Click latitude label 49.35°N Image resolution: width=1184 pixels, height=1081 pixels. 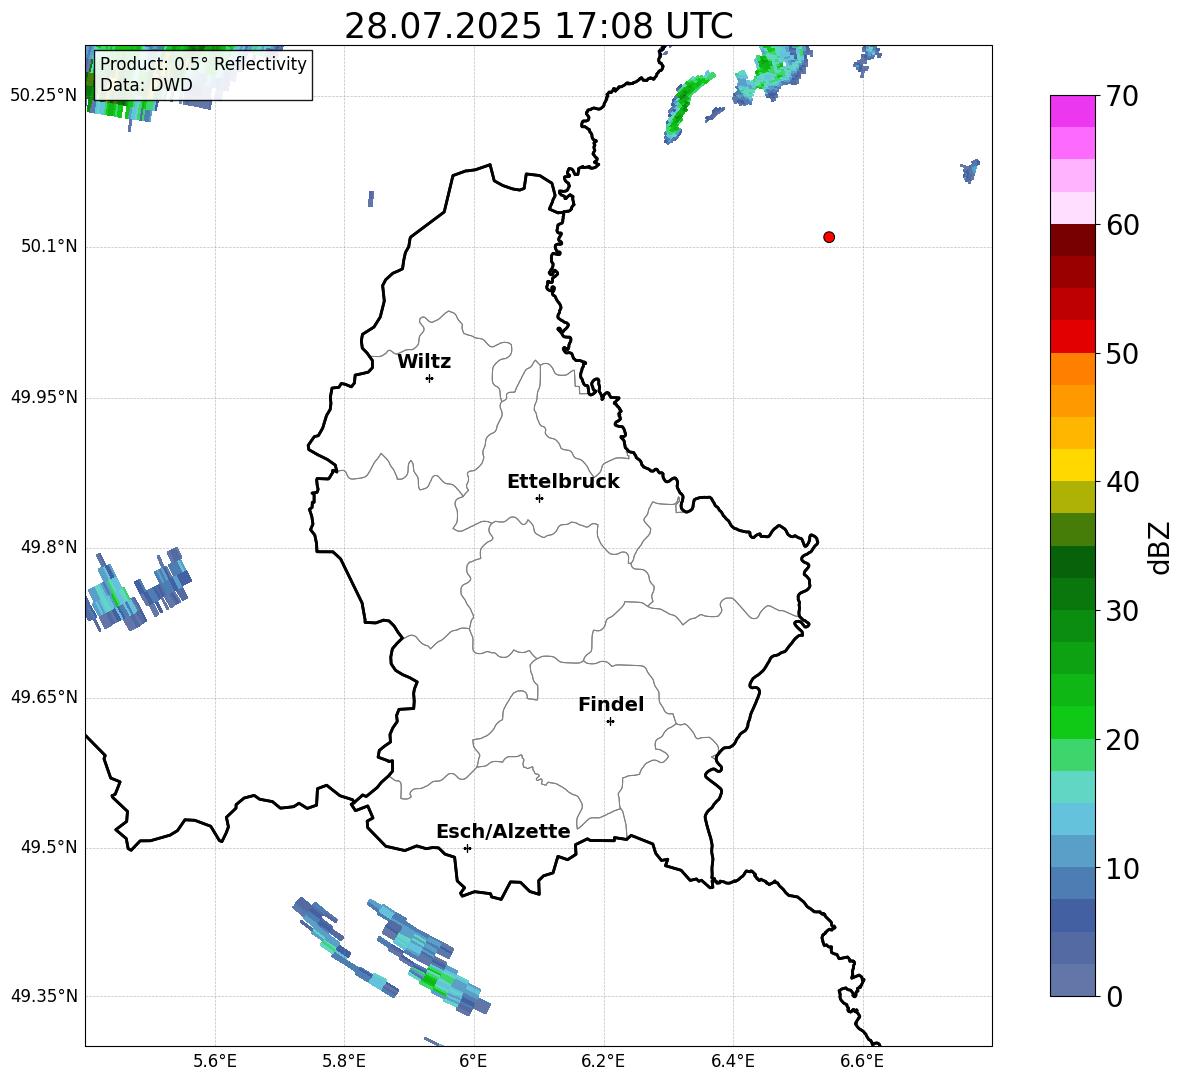tap(44, 996)
